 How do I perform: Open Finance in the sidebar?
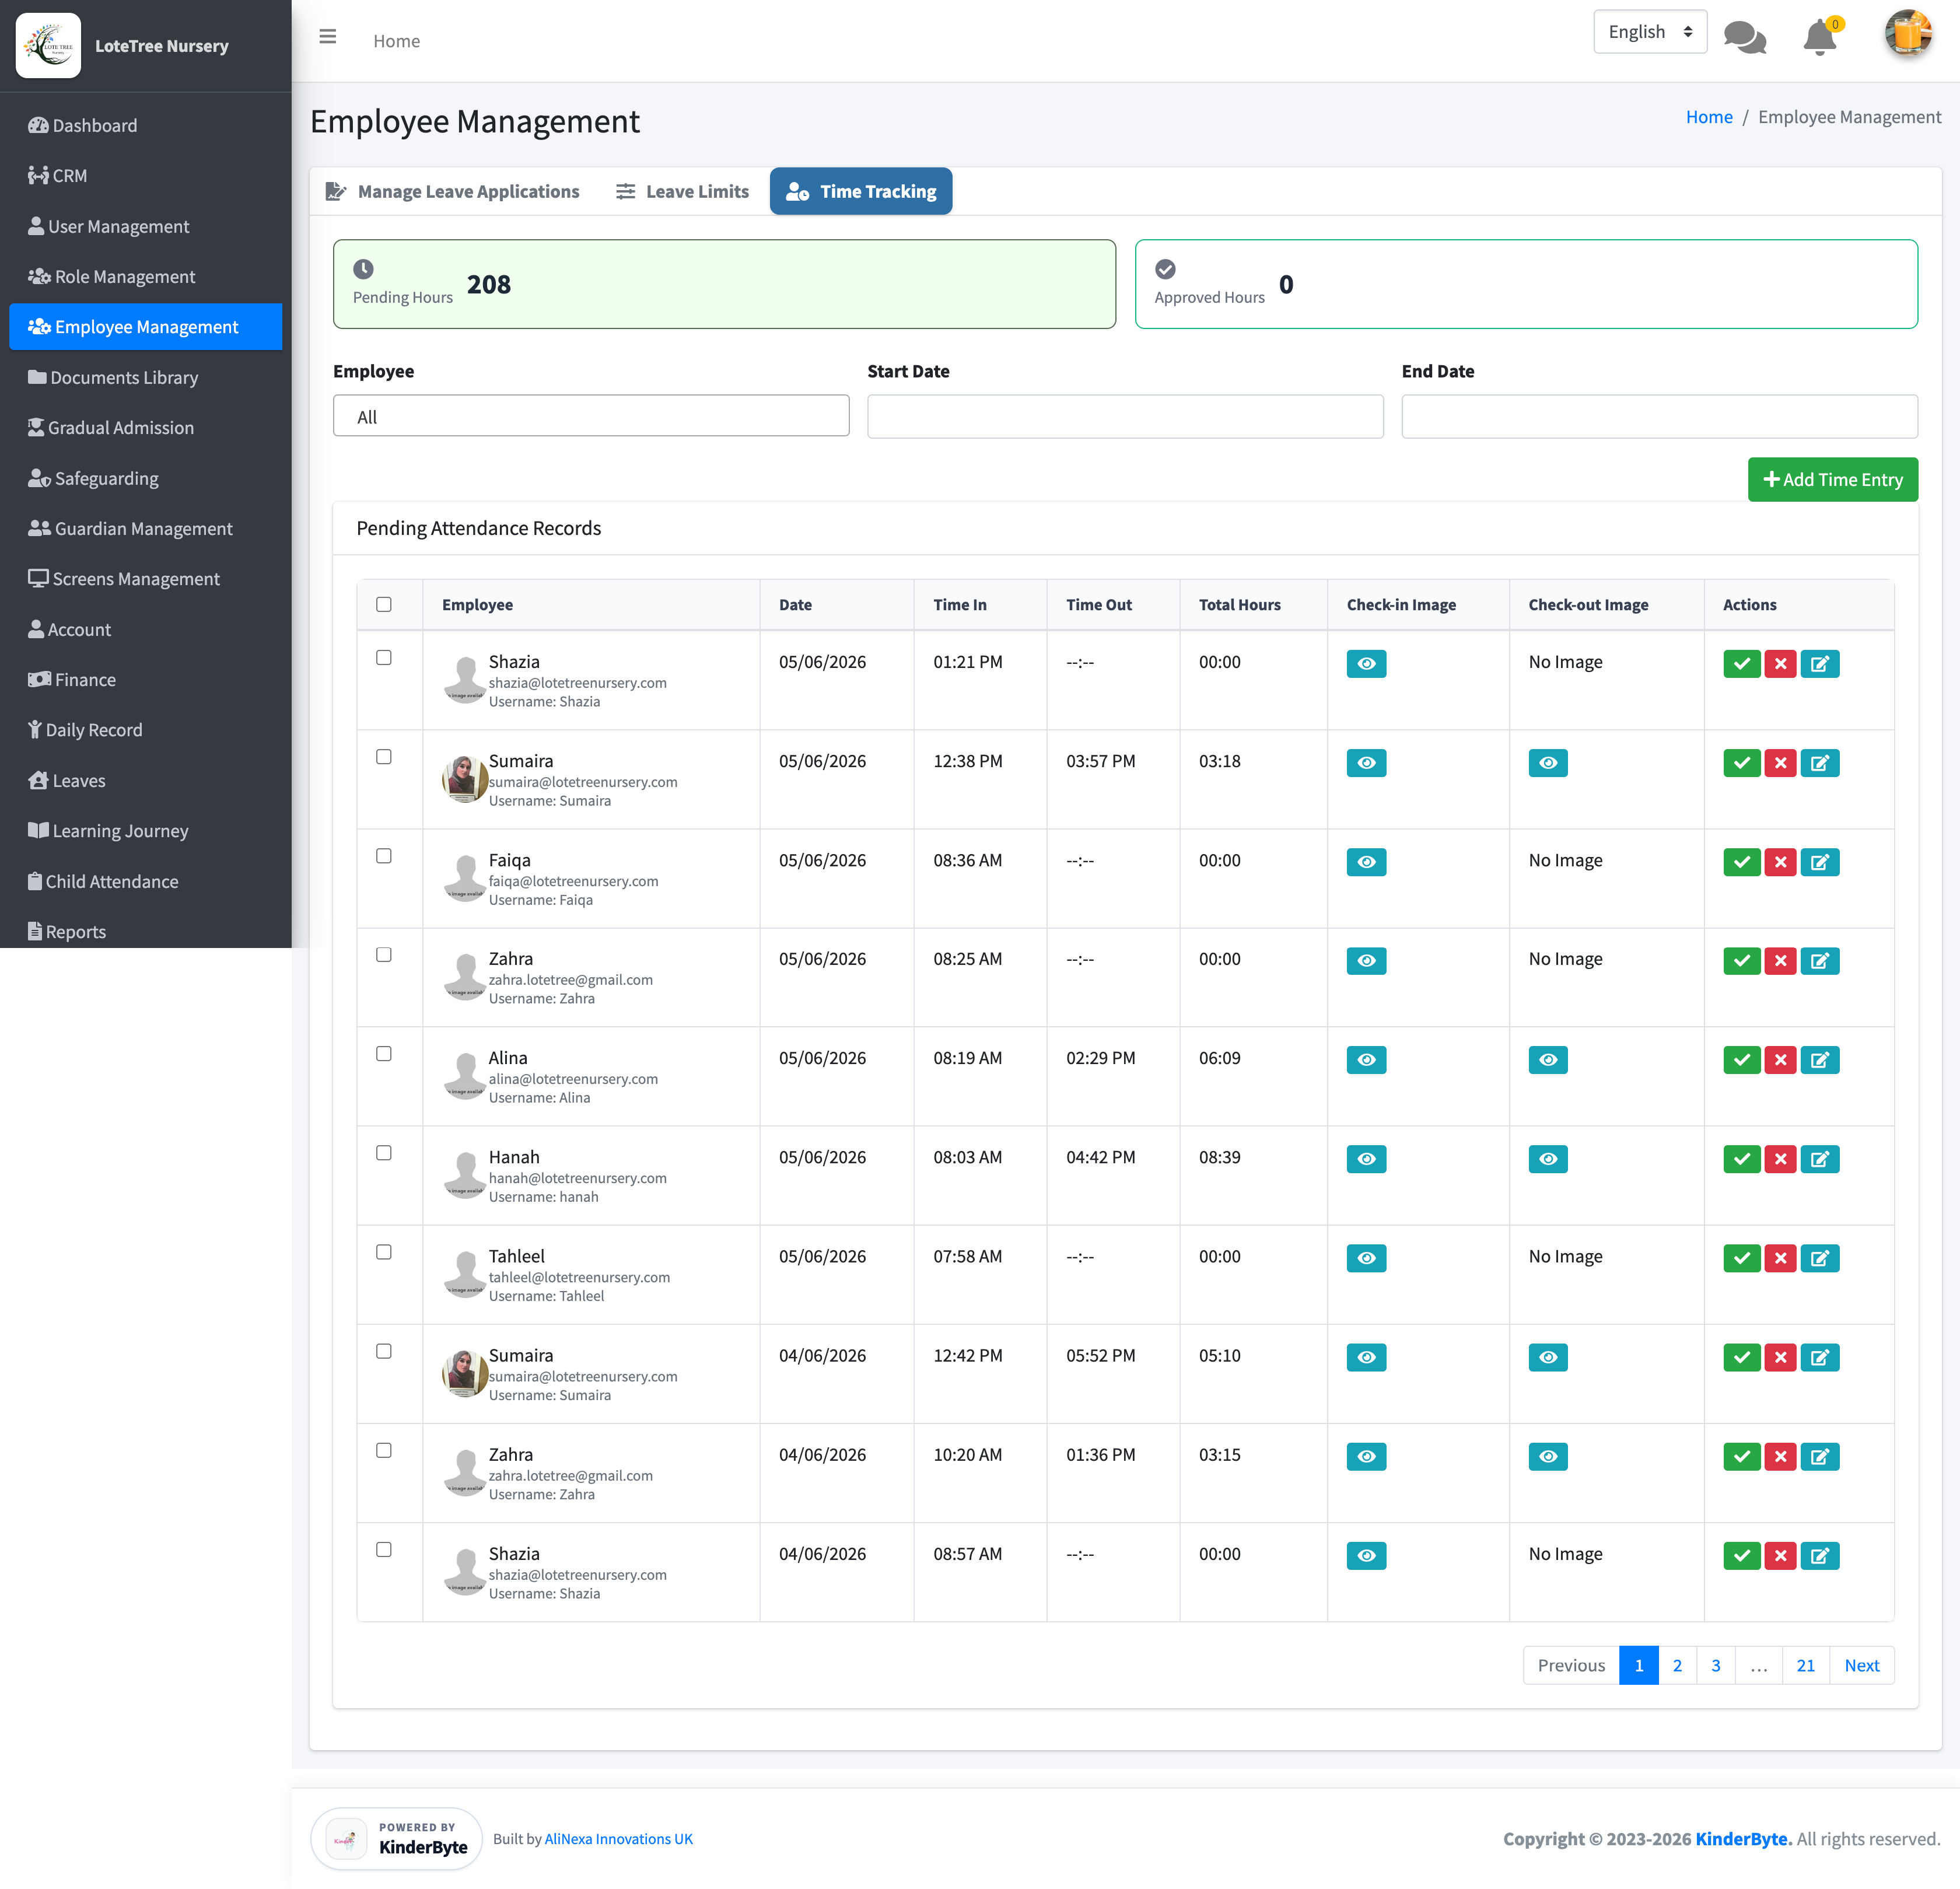145,679
